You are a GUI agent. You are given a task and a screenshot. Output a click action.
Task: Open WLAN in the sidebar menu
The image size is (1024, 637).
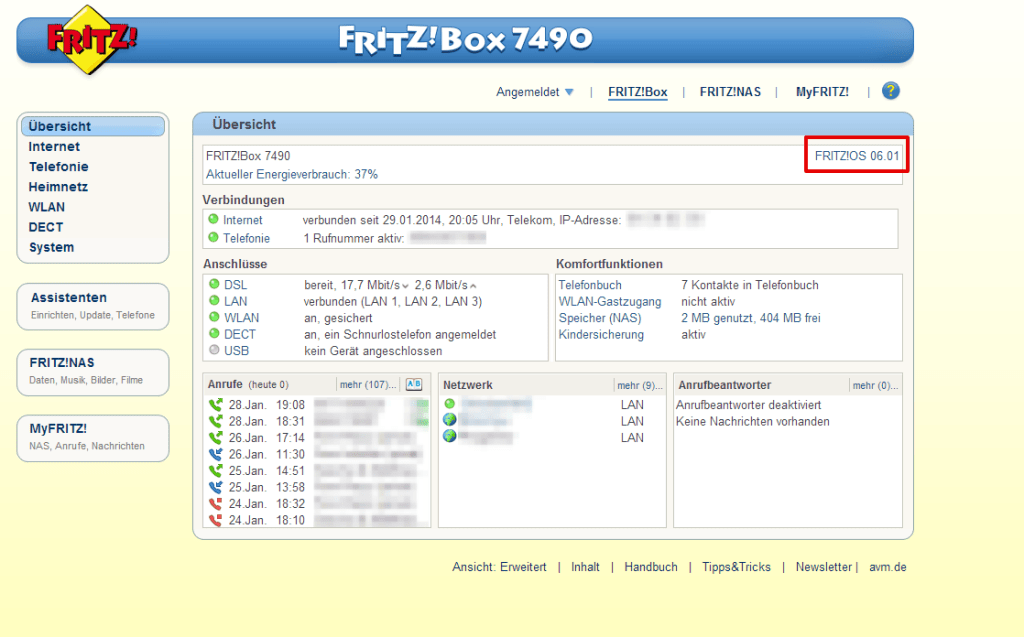[x=46, y=207]
